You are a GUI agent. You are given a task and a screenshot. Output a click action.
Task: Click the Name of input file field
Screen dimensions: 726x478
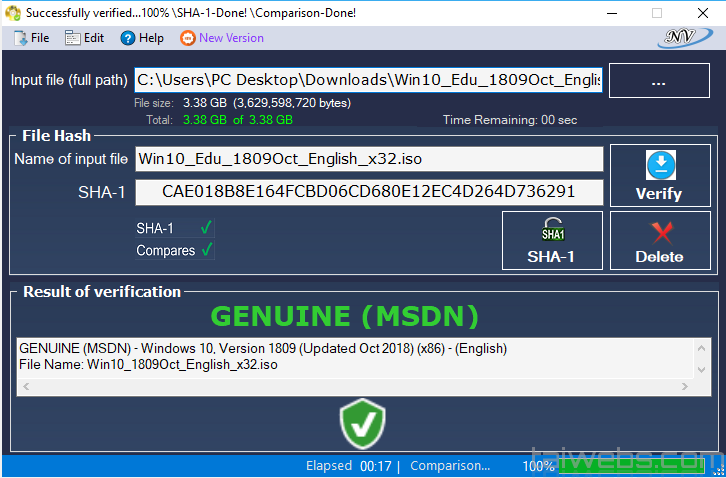[x=368, y=159]
